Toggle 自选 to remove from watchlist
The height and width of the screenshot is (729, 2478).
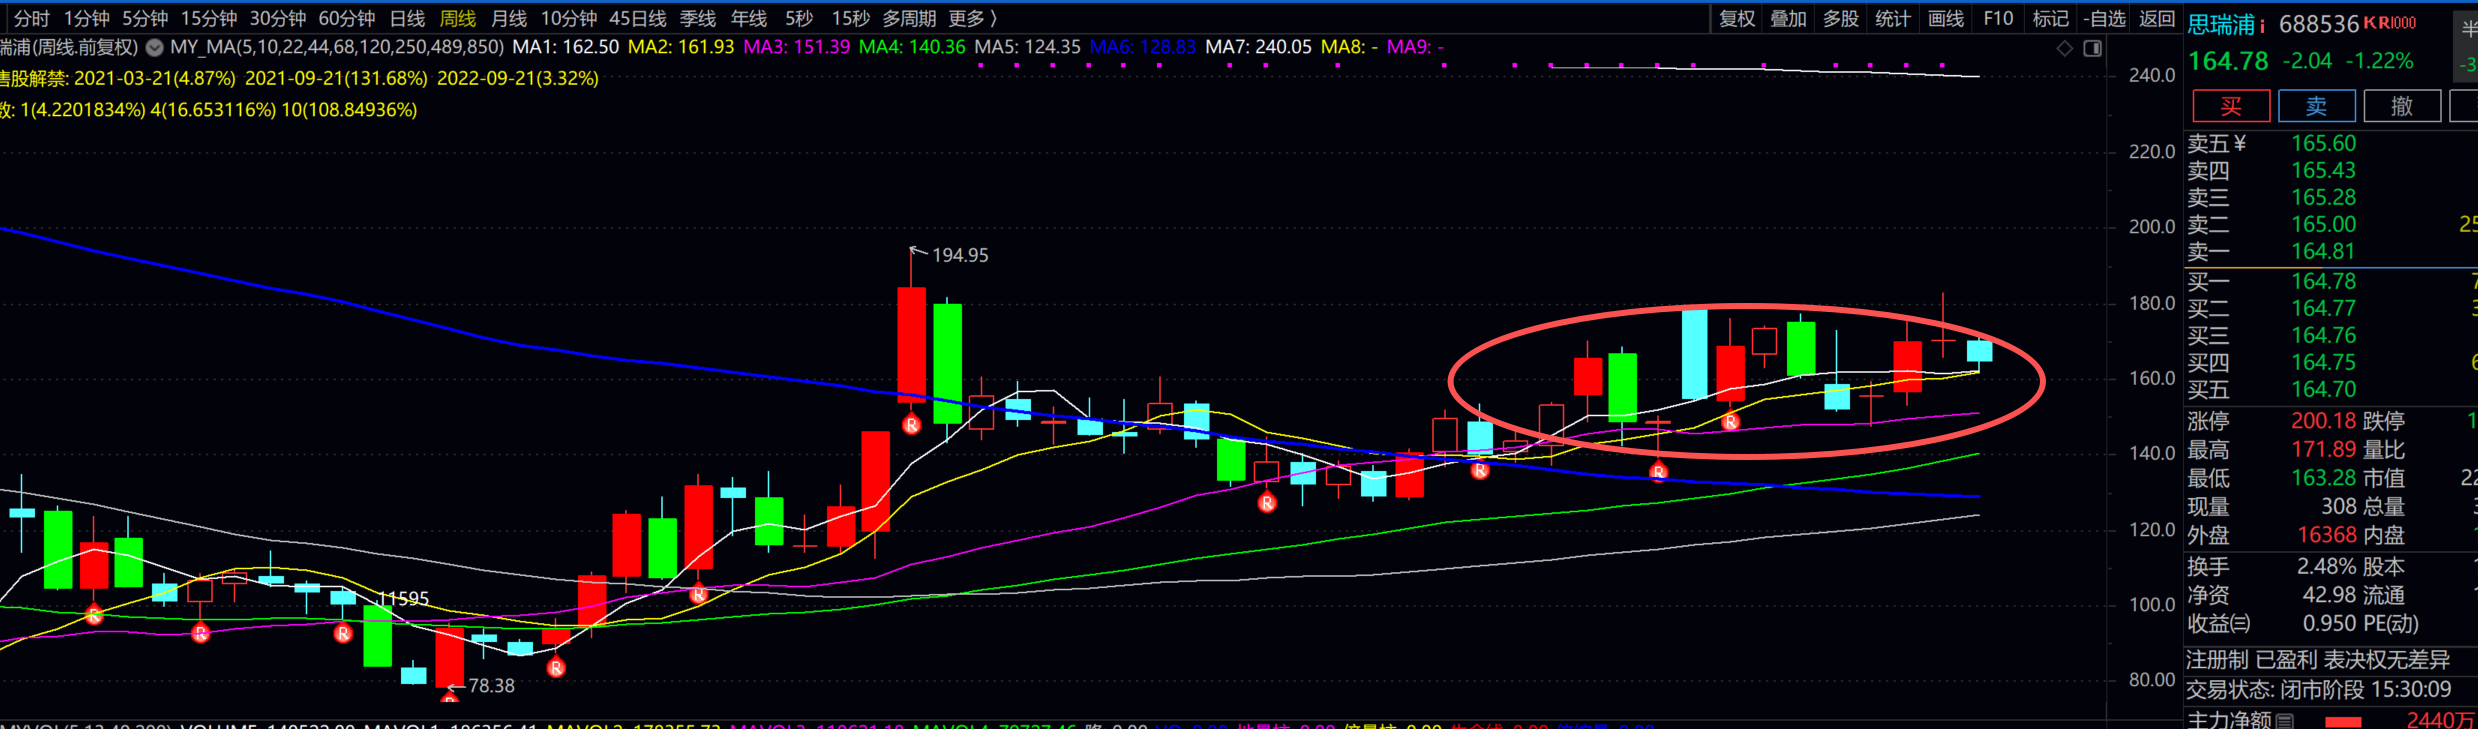pyautogui.click(x=2105, y=18)
